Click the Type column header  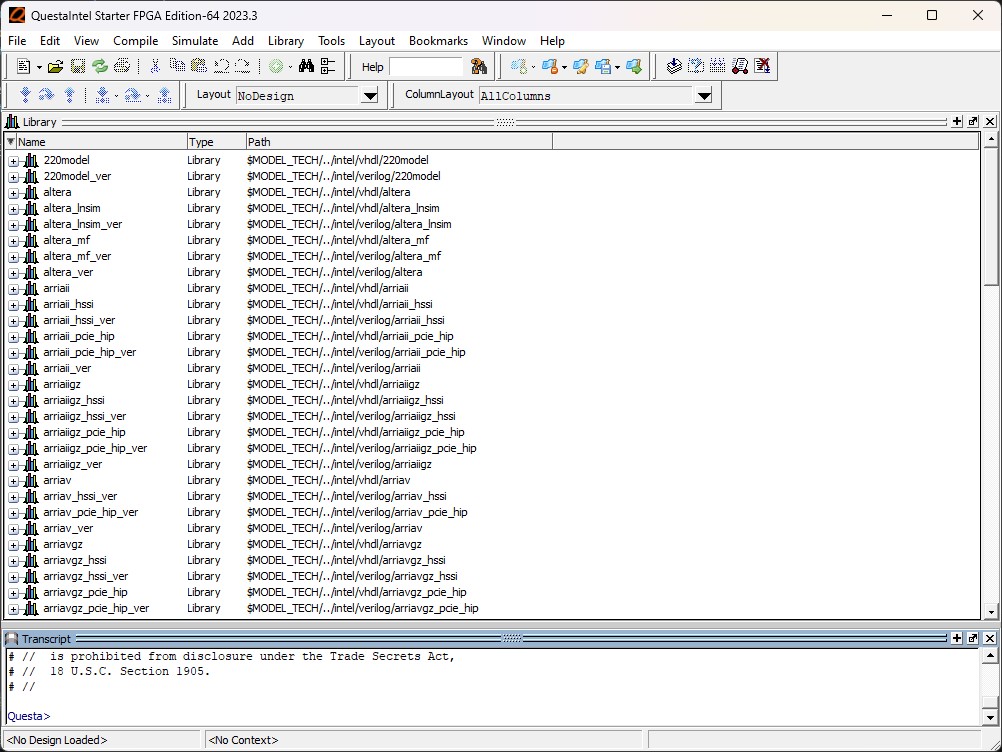[216, 142]
